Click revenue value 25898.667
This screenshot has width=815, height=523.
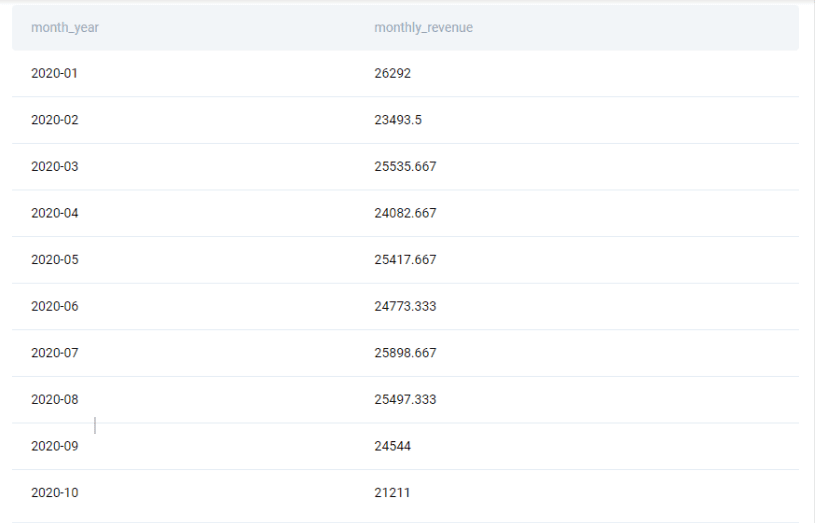pyautogui.click(x=405, y=353)
